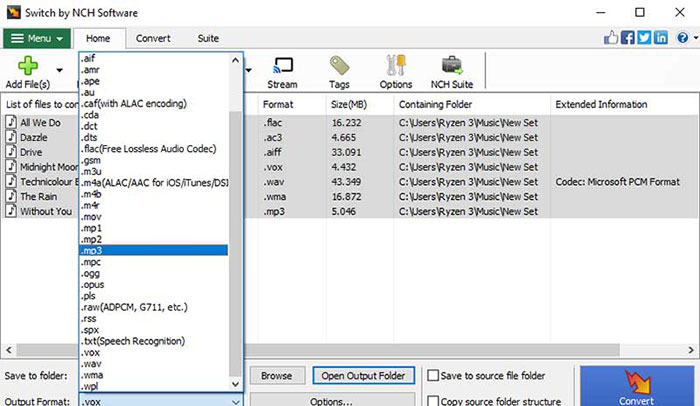Click the big blue Convert button
Image resolution: width=700 pixels, height=406 pixels.
pos(637,386)
